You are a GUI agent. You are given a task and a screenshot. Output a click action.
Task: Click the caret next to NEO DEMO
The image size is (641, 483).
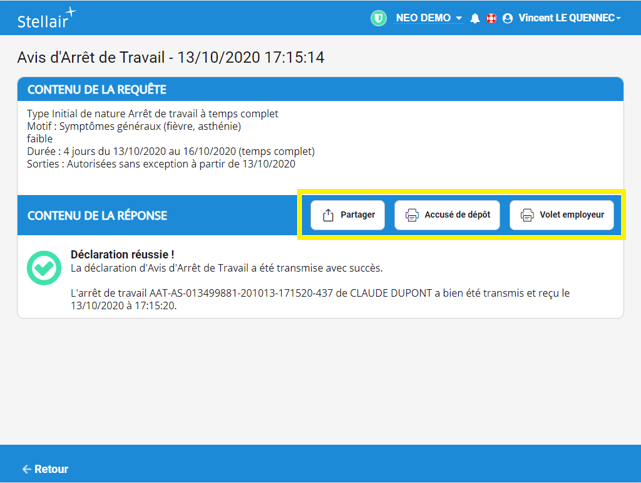(459, 18)
